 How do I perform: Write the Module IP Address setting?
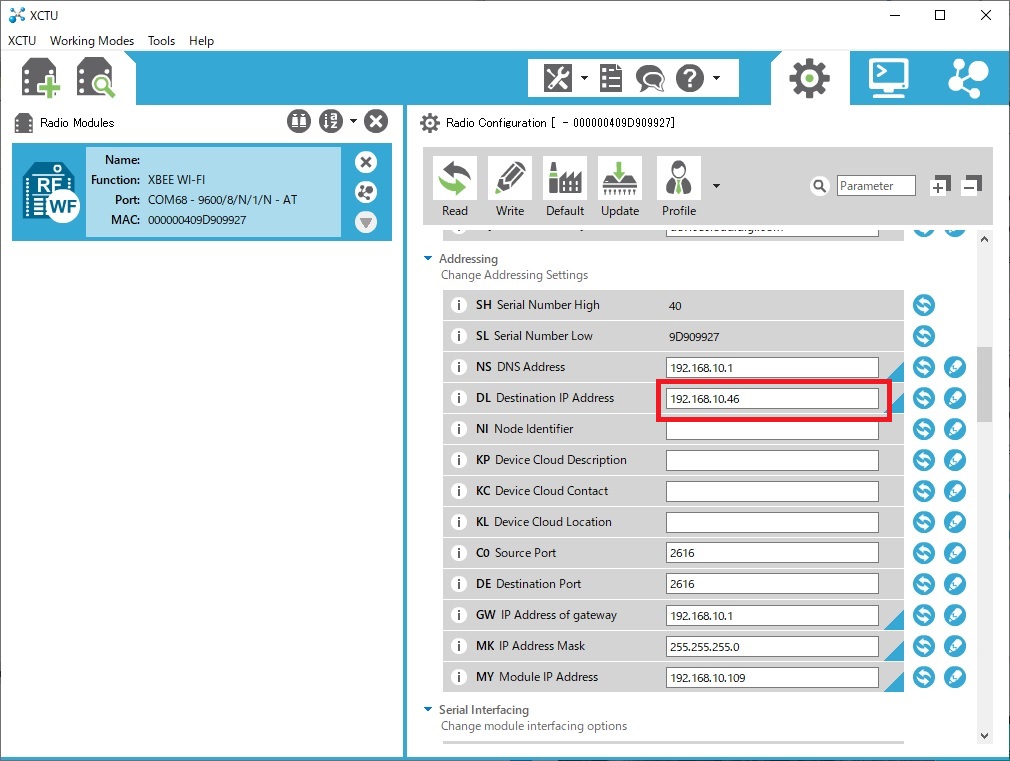coord(955,677)
